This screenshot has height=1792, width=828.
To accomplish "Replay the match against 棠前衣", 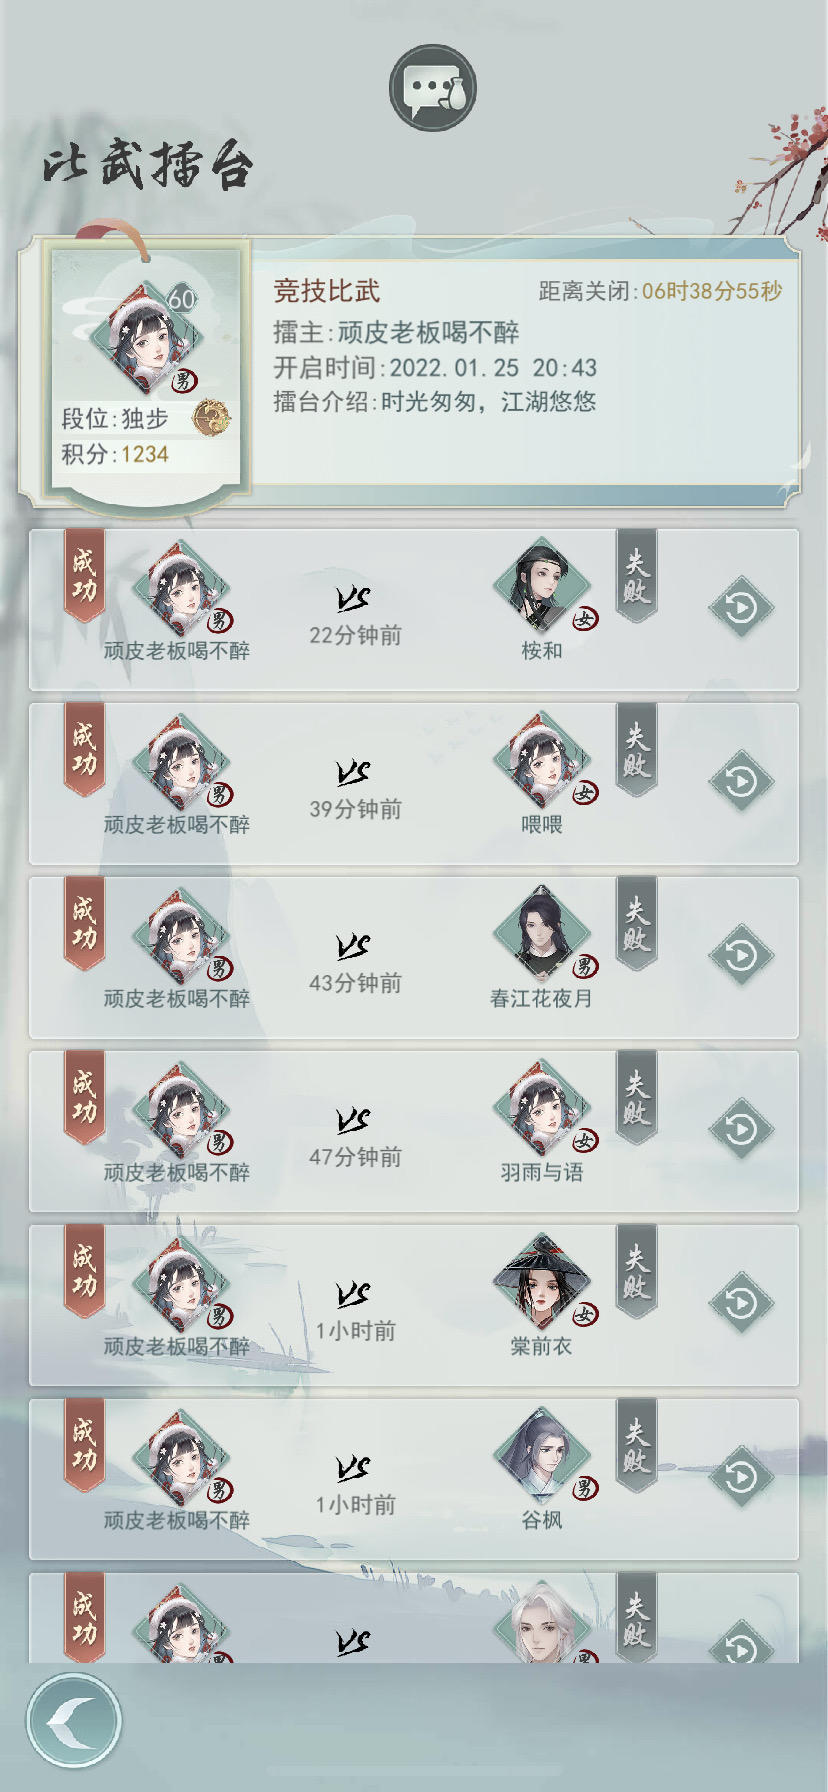I will 741,1303.
